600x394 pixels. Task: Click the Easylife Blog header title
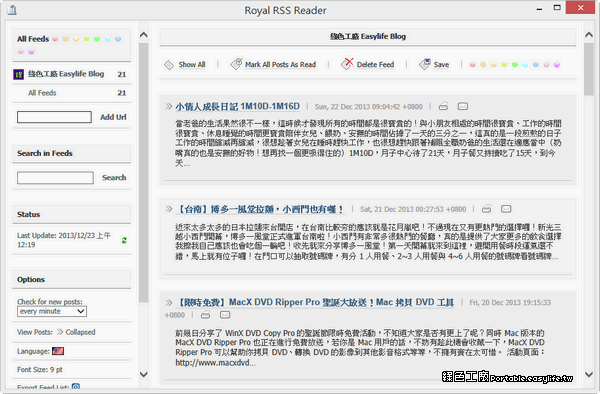pyautogui.click(x=368, y=36)
